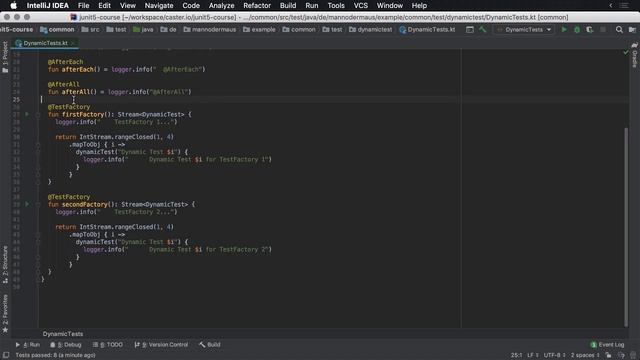Open the Event Log

[607, 345]
